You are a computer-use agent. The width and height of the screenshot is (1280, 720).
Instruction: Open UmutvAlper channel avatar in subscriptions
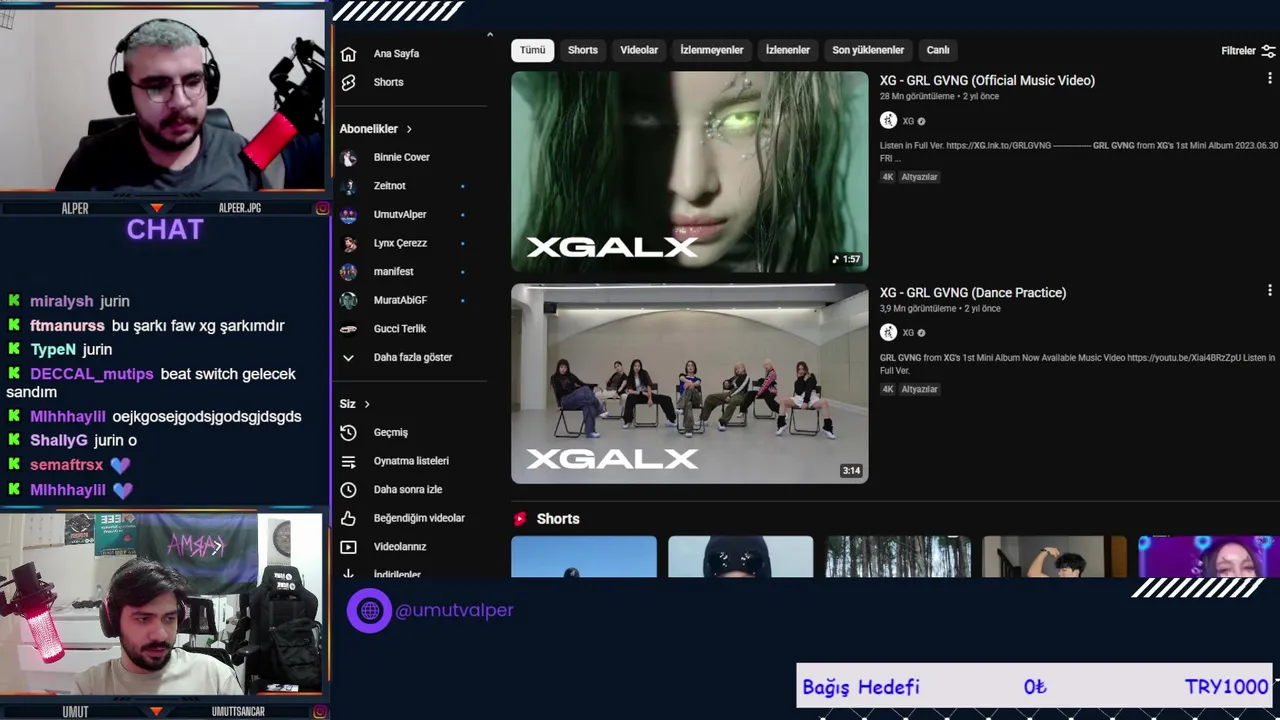click(348, 215)
